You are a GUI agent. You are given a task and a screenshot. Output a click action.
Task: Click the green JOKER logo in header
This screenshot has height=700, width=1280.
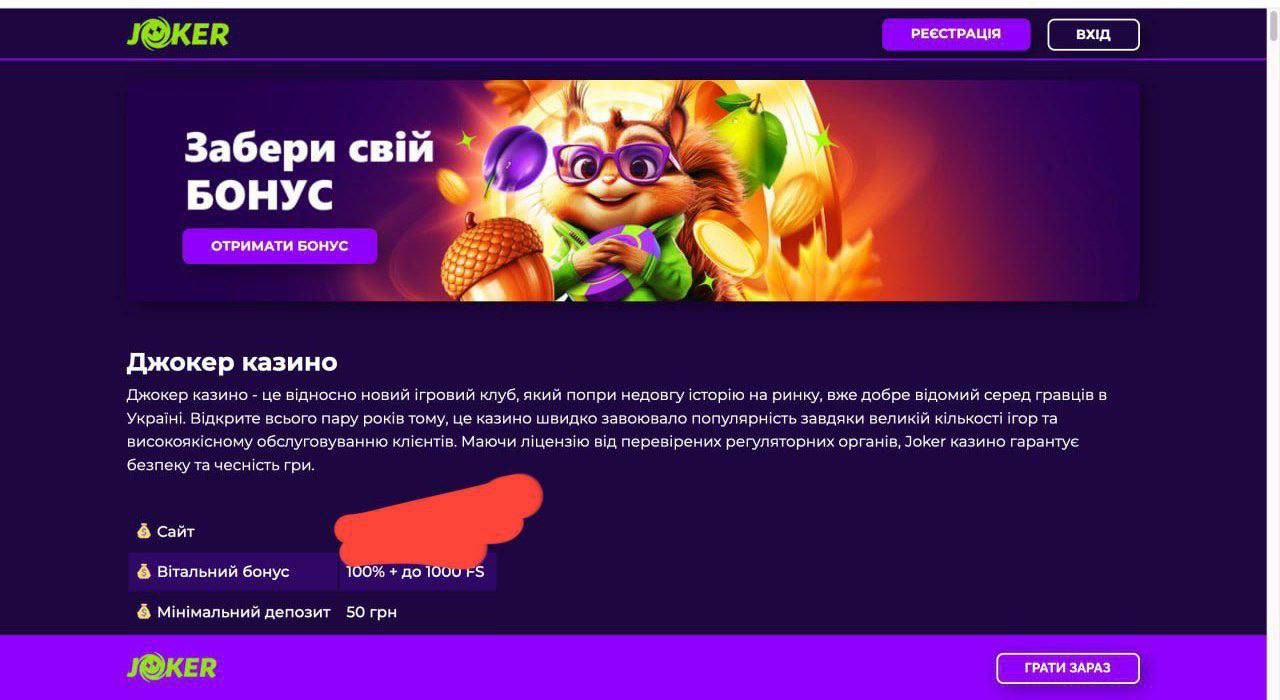point(178,34)
